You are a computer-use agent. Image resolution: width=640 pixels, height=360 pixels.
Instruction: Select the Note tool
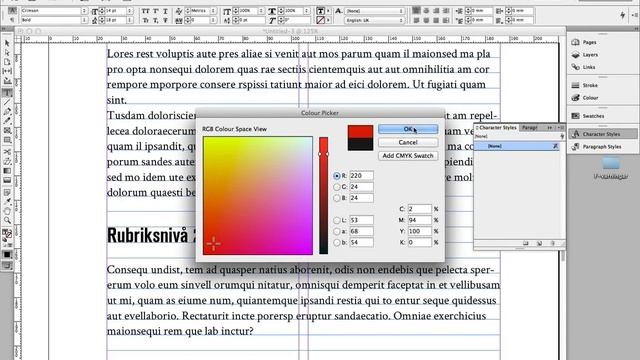click(7, 192)
